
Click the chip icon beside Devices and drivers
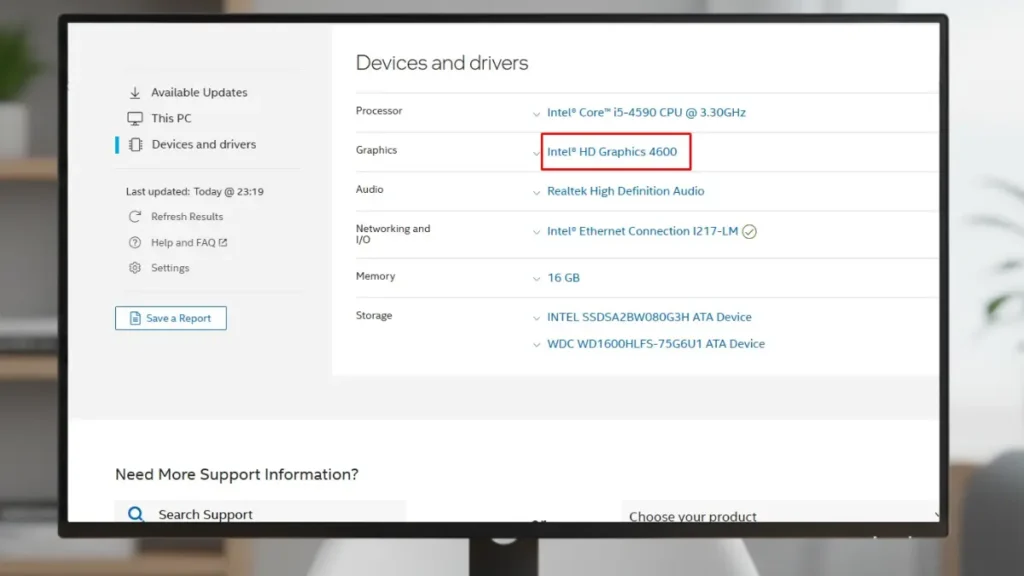point(135,143)
